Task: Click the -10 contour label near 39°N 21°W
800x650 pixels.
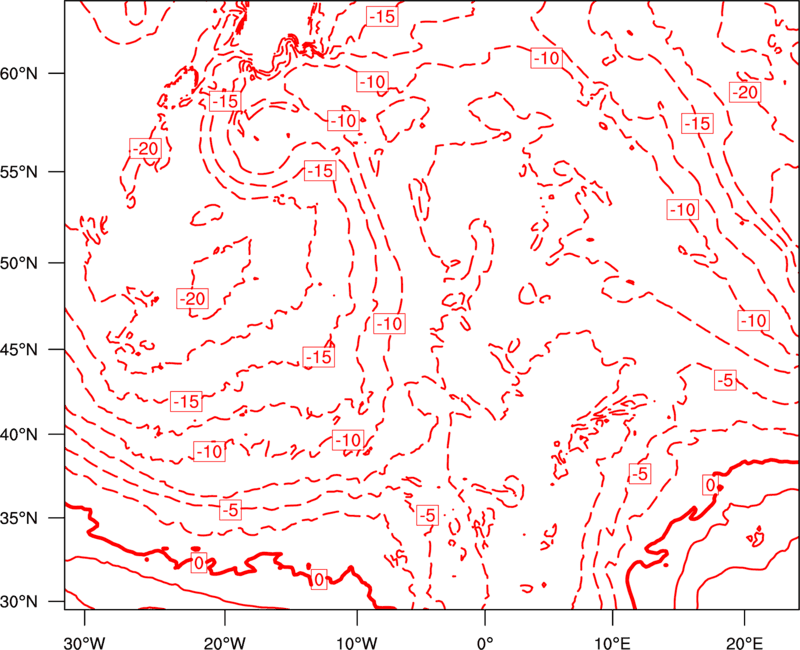Action: pyautogui.click(x=210, y=451)
